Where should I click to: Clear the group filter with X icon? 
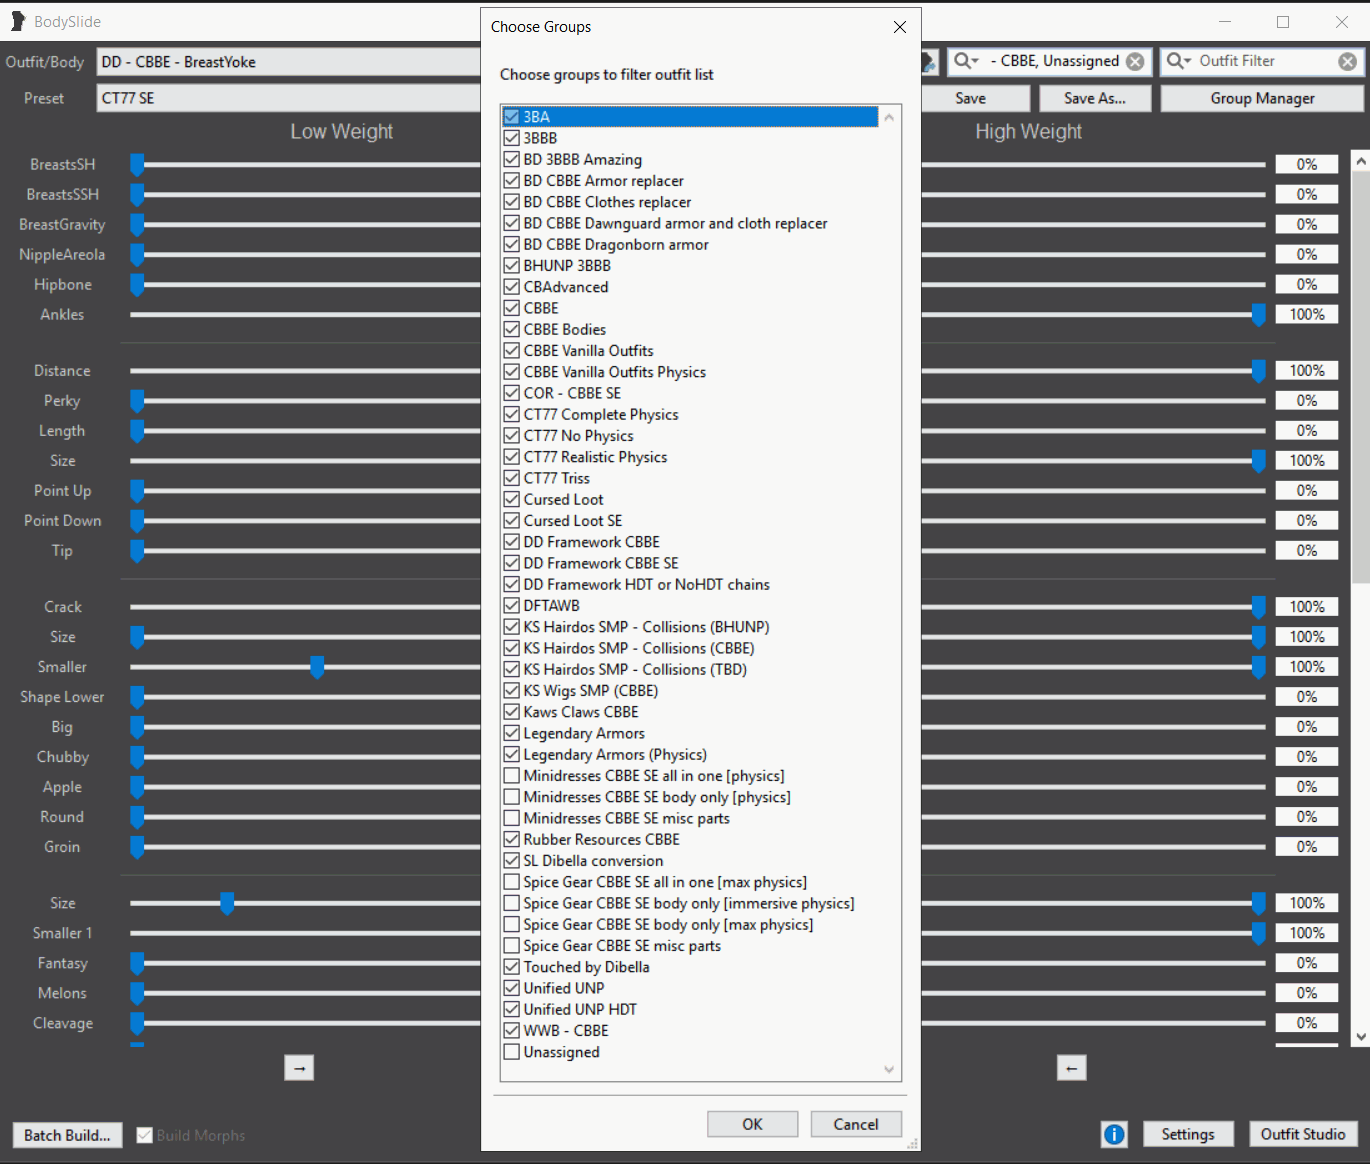tap(1135, 61)
